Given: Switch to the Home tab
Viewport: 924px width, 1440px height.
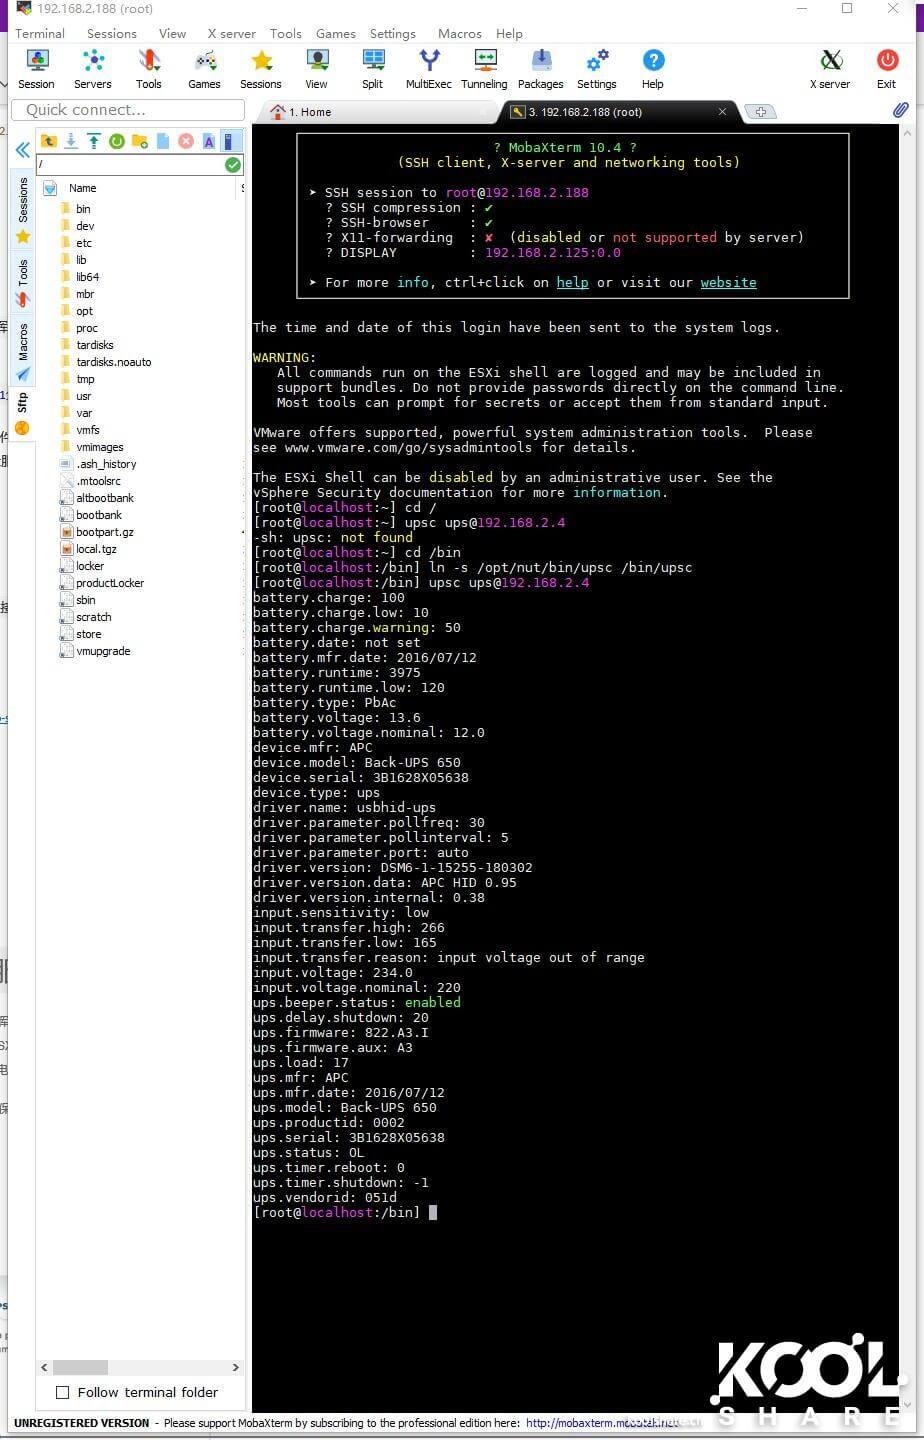Looking at the screenshot, I should pyautogui.click(x=308, y=112).
